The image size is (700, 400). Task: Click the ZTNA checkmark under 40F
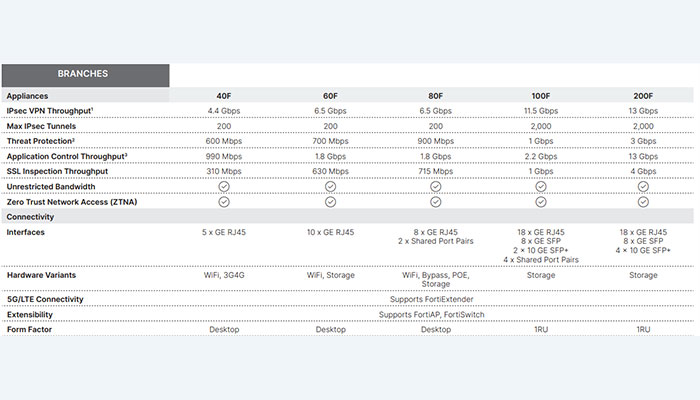click(x=224, y=201)
